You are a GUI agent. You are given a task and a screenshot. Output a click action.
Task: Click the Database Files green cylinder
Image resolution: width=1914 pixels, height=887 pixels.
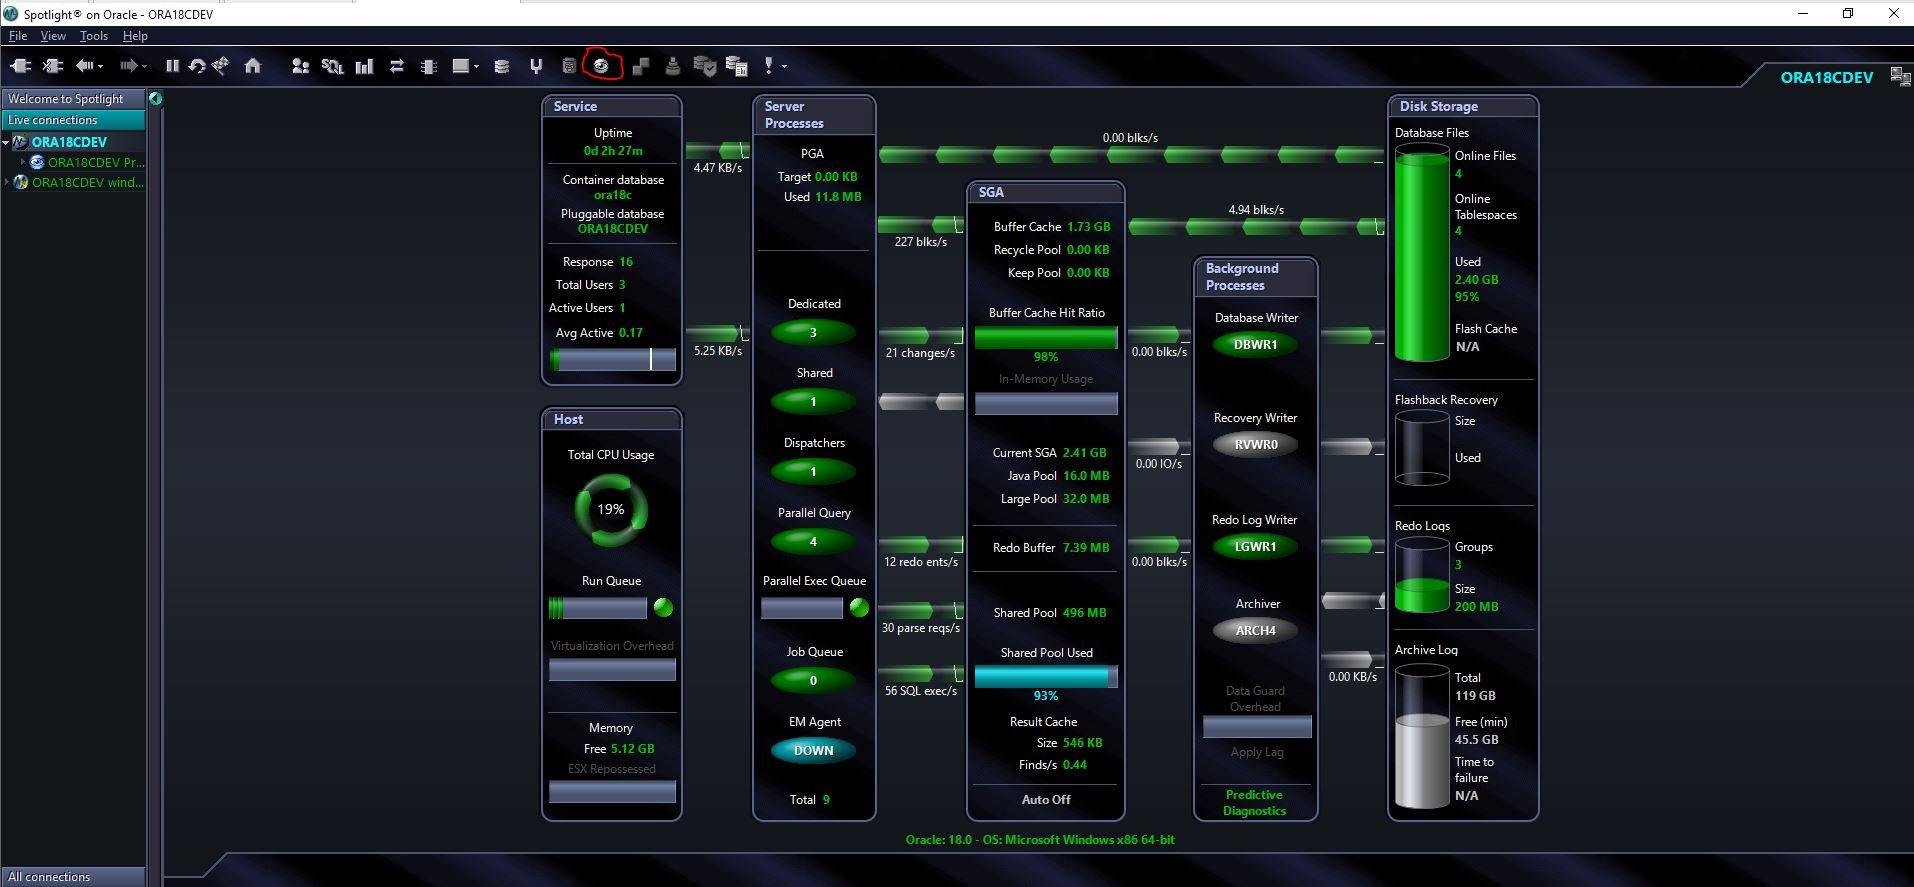(x=1422, y=252)
